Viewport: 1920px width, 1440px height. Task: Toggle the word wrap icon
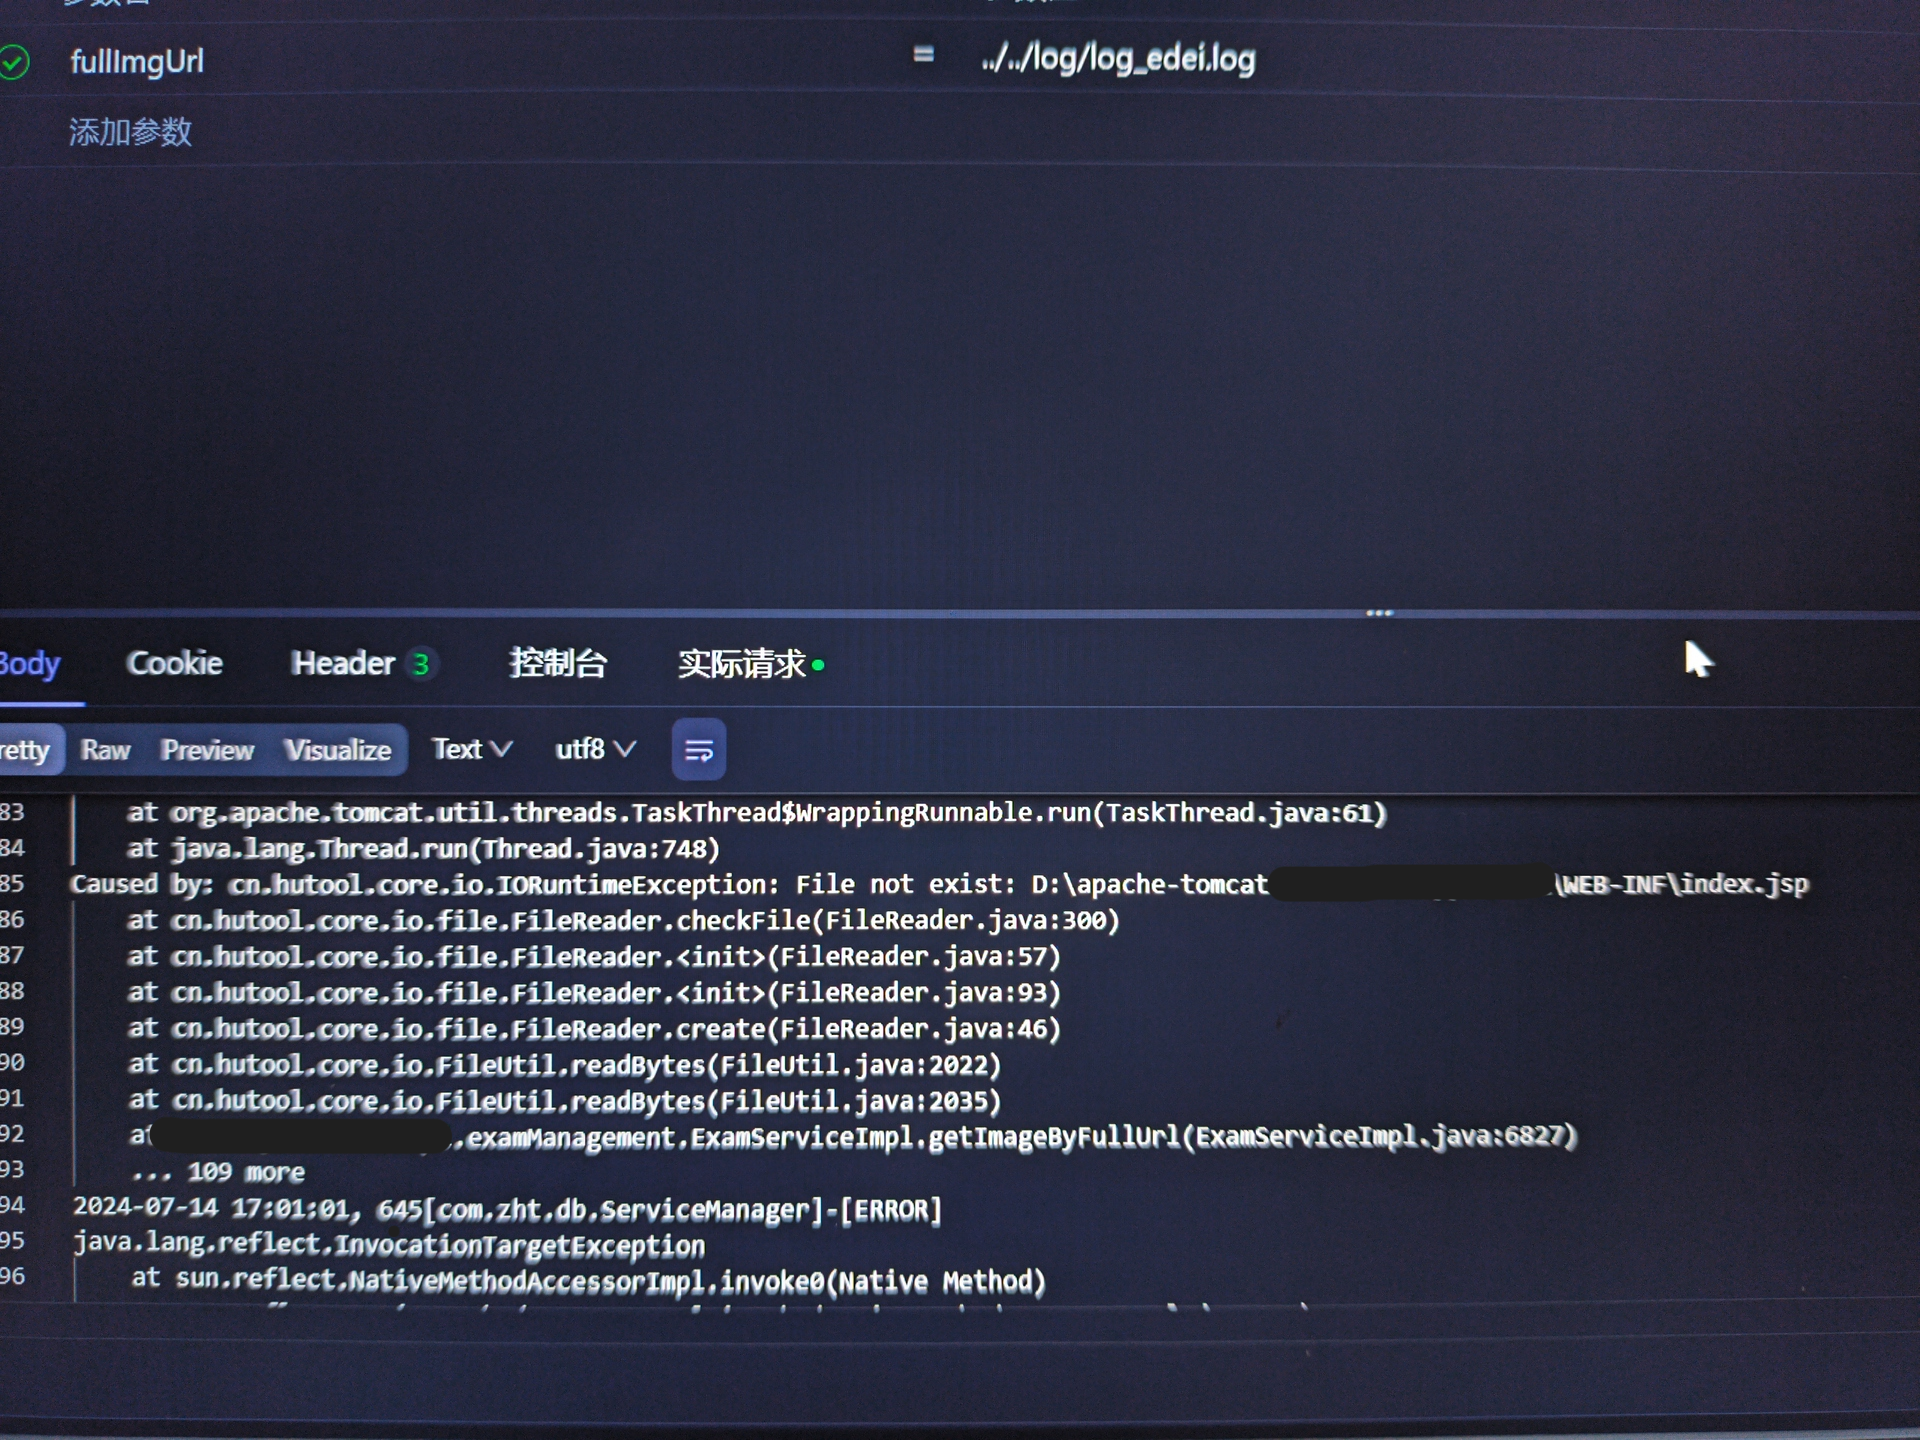(698, 750)
